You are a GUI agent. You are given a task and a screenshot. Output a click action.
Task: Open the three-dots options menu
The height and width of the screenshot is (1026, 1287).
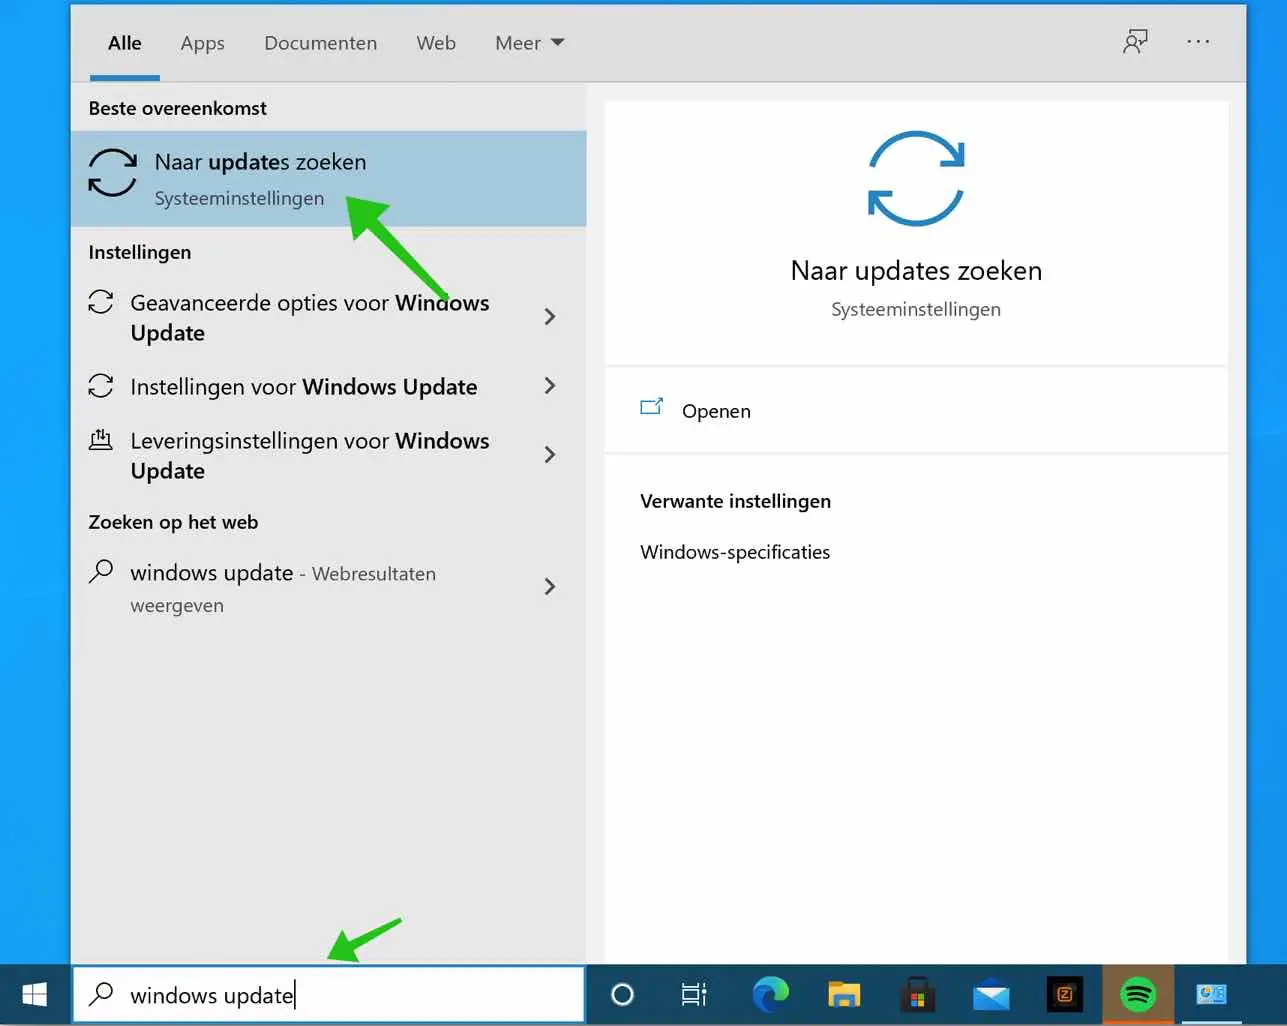click(x=1198, y=42)
